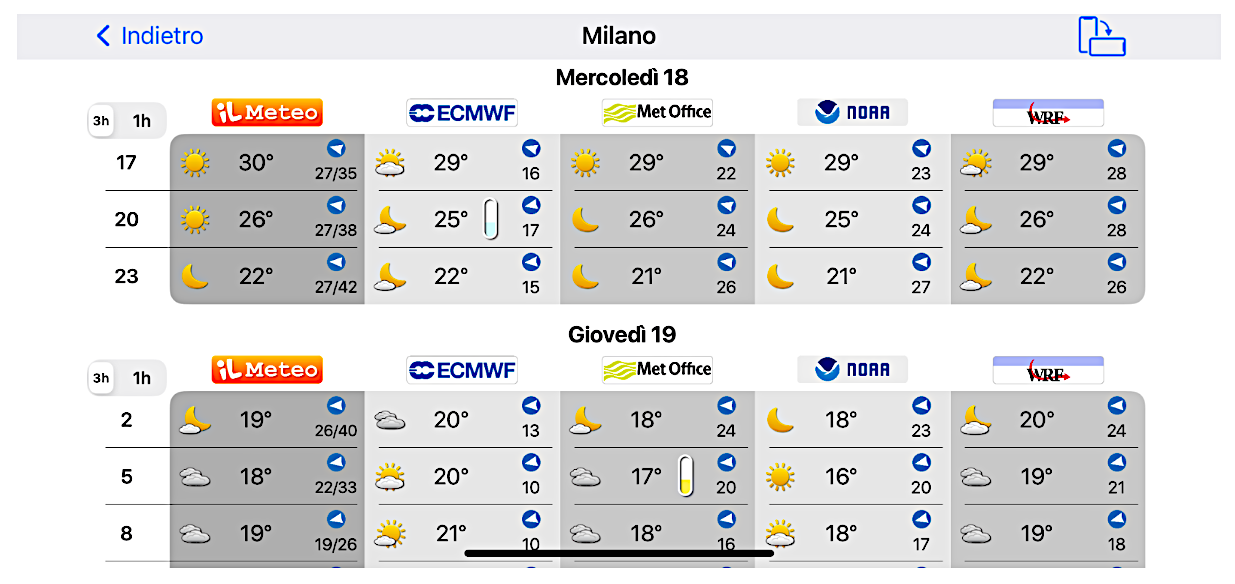The width and height of the screenshot is (1235, 584).
Task: Click the Milano title
Action: click(x=619, y=36)
